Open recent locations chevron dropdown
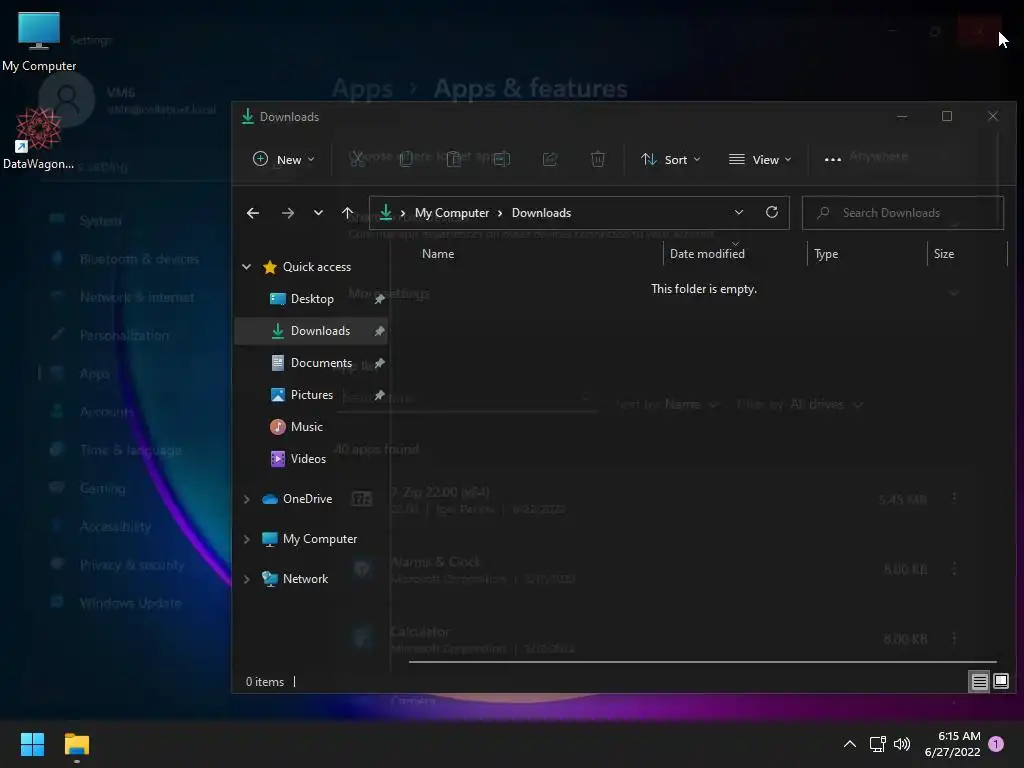1024x768 pixels. [x=318, y=213]
